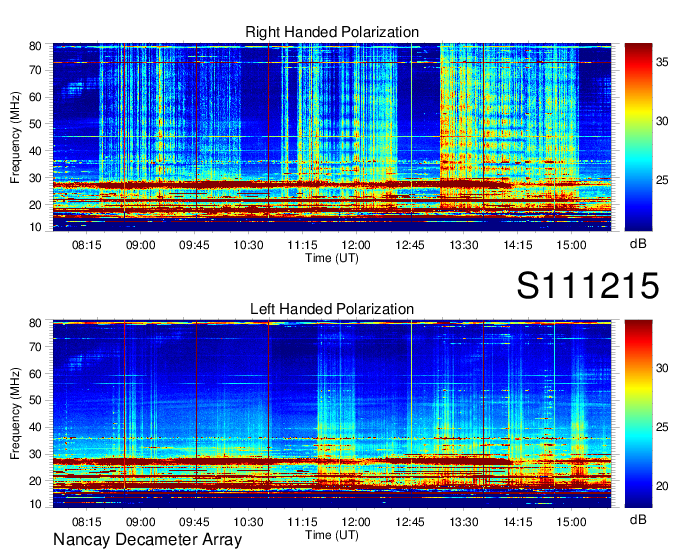Click the 30 MHz tick on the Right Handed plot
This screenshot has width=680, height=552.
35,178
